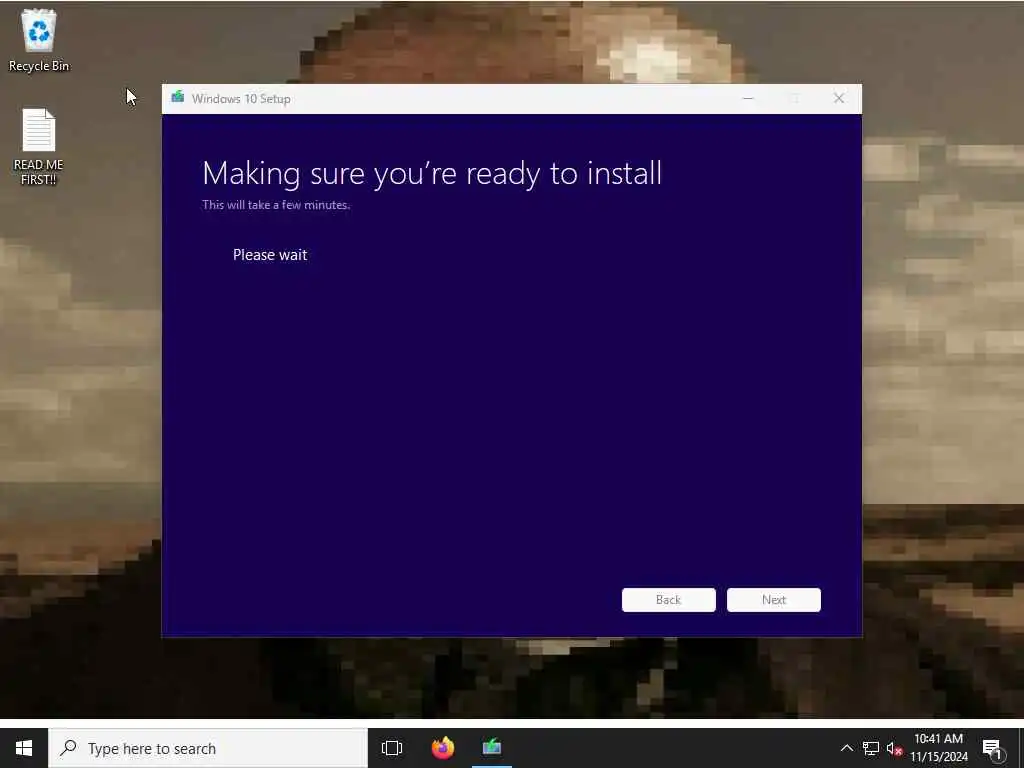The width and height of the screenshot is (1024, 768).
Task: Click the Type here to search box
Action: pyautogui.click(x=208, y=748)
